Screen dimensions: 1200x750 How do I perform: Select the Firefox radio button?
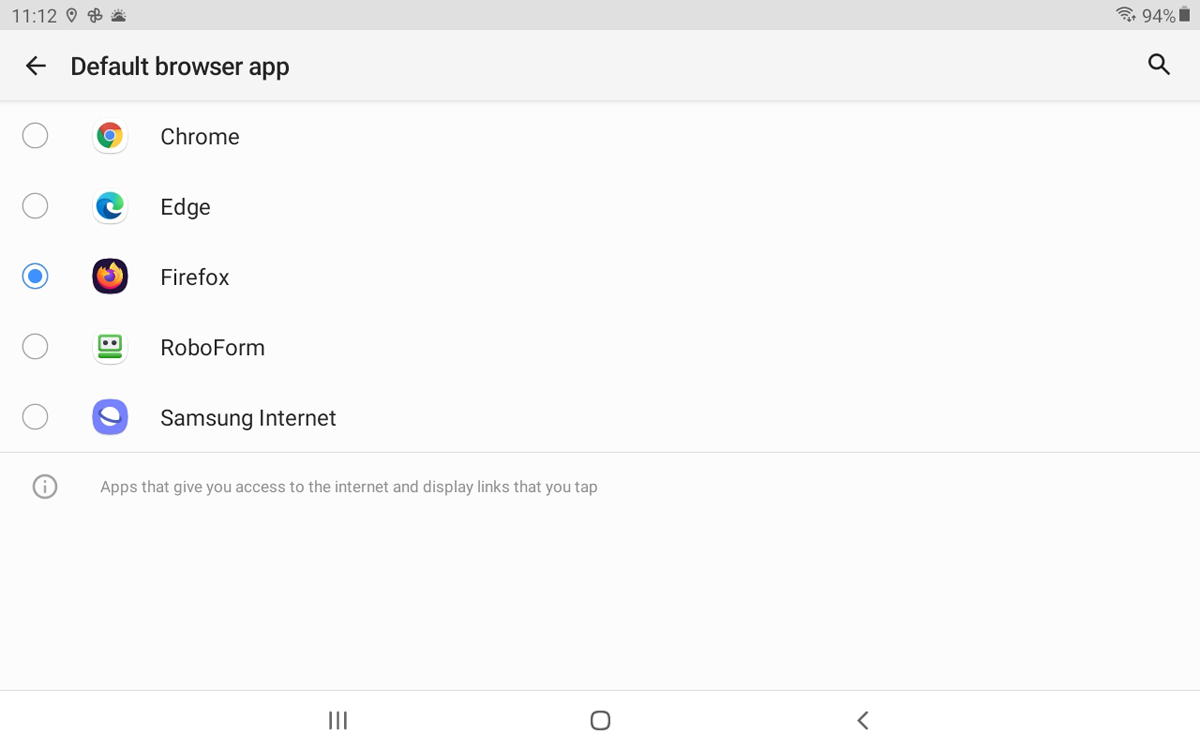click(x=35, y=276)
